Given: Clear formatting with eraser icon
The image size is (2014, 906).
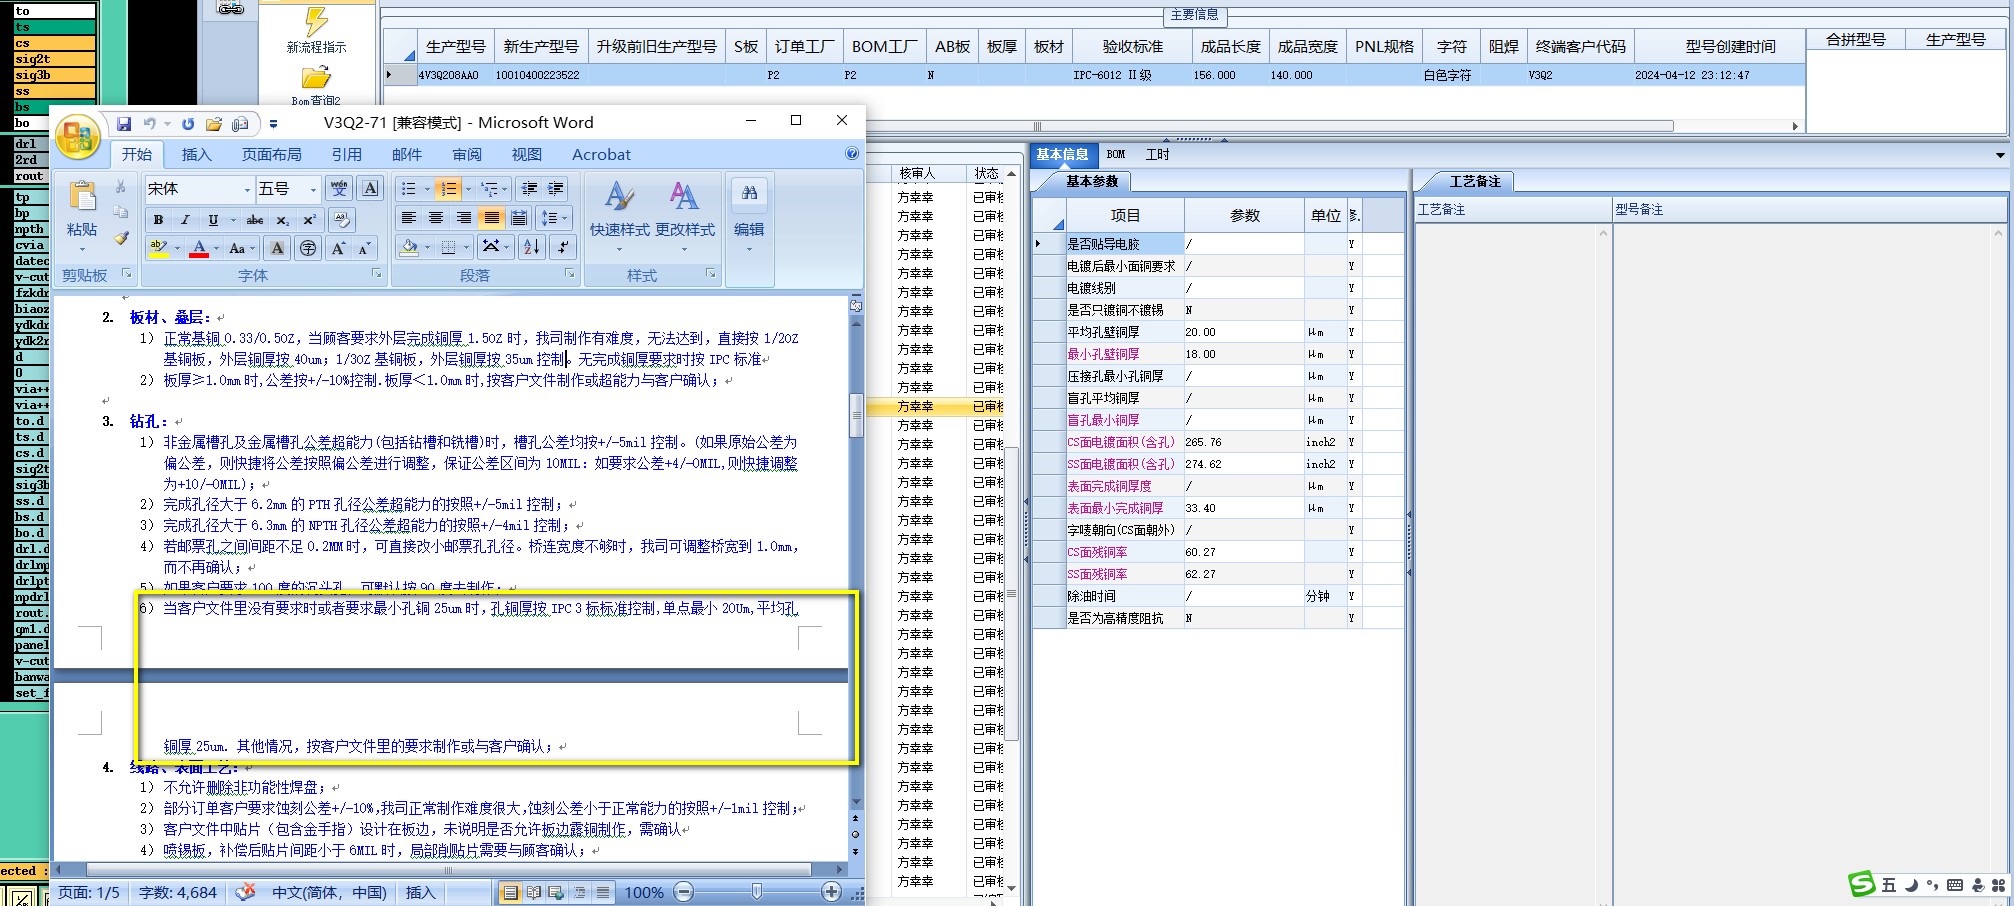Looking at the screenshot, I should (342, 220).
